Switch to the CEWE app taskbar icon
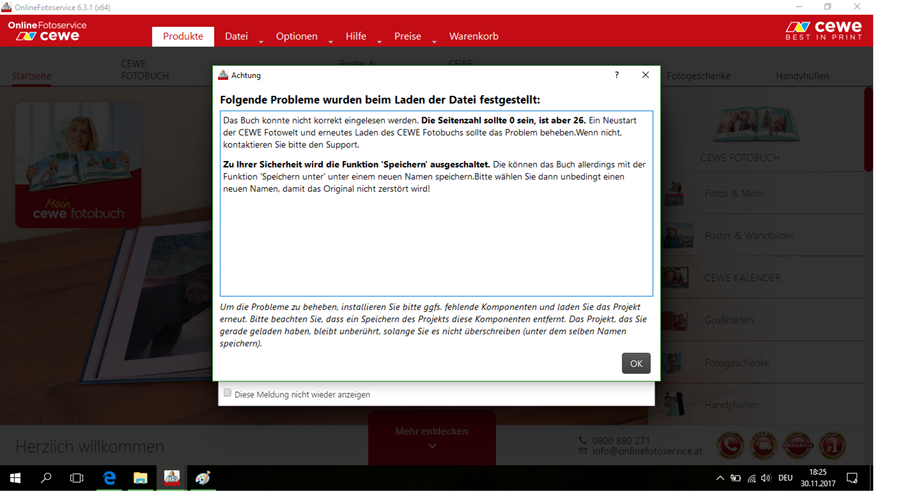900x501 pixels. click(172, 477)
